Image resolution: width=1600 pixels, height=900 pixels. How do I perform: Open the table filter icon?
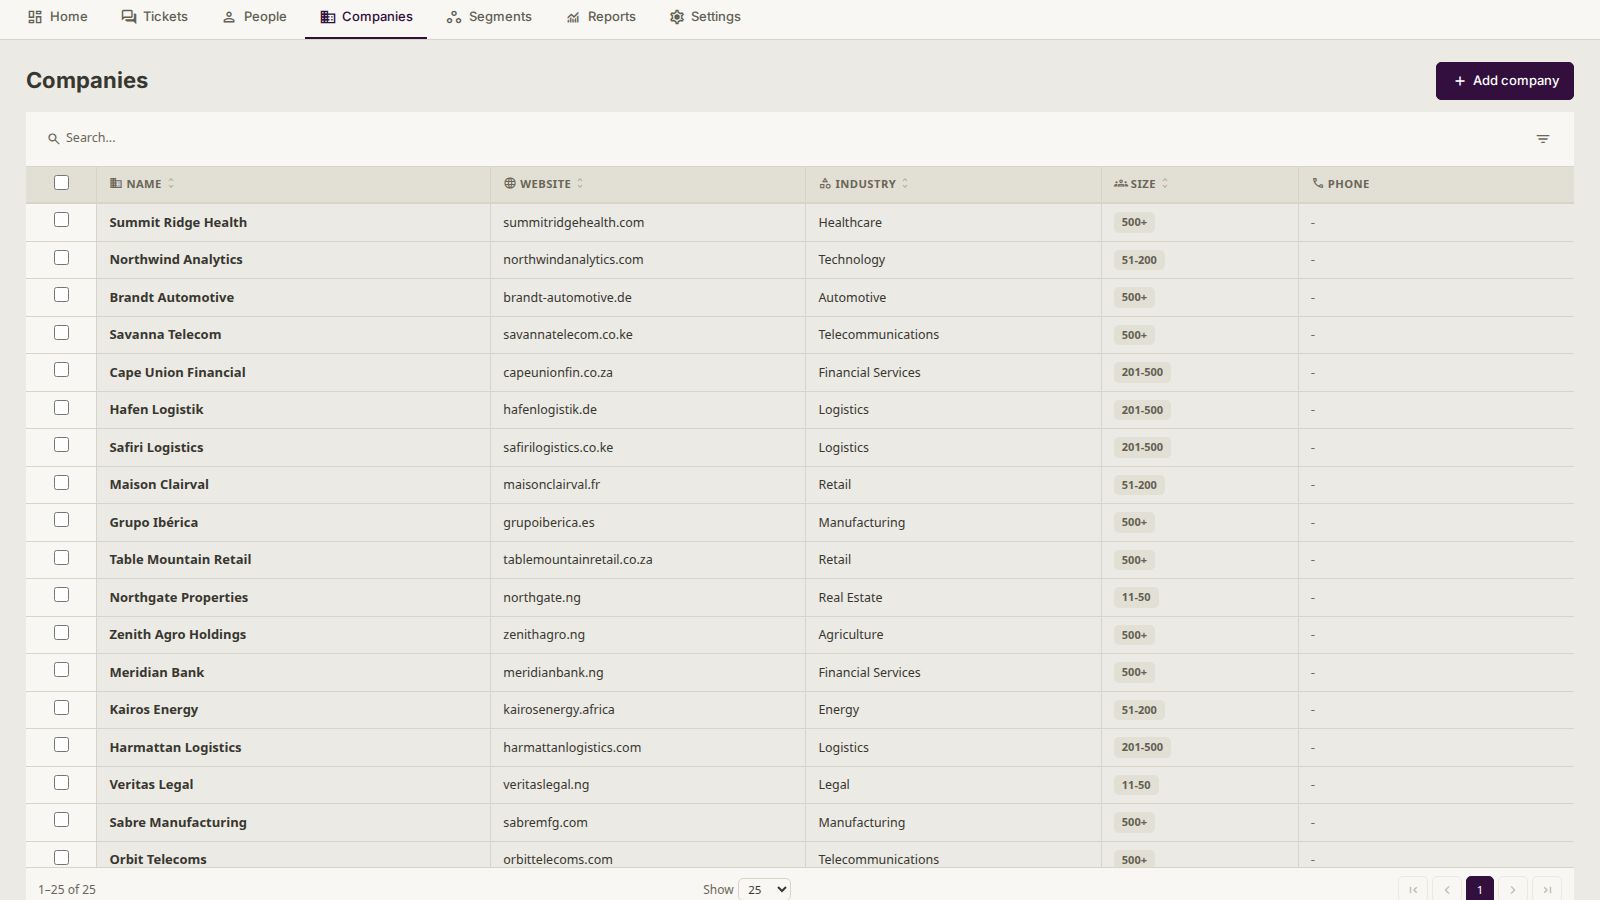pyautogui.click(x=1543, y=139)
